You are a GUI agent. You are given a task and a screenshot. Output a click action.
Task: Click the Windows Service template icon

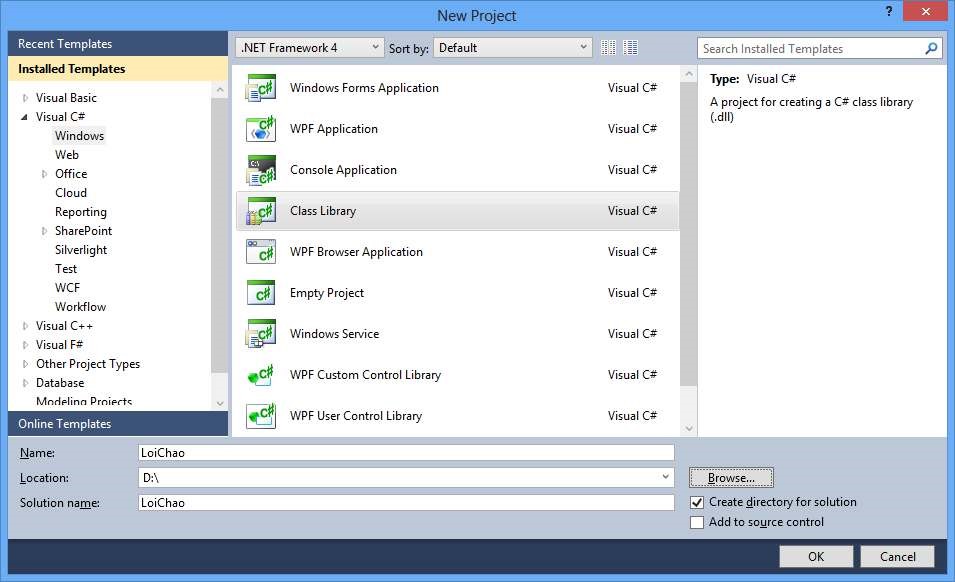(261, 334)
